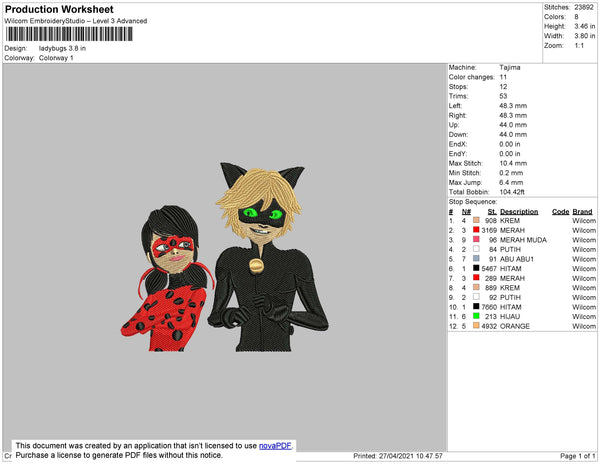Image resolution: width=600 pixels, height=464 pixels.
Task: Click the 'MERAH MUDA' description
Action: point(523,240)
